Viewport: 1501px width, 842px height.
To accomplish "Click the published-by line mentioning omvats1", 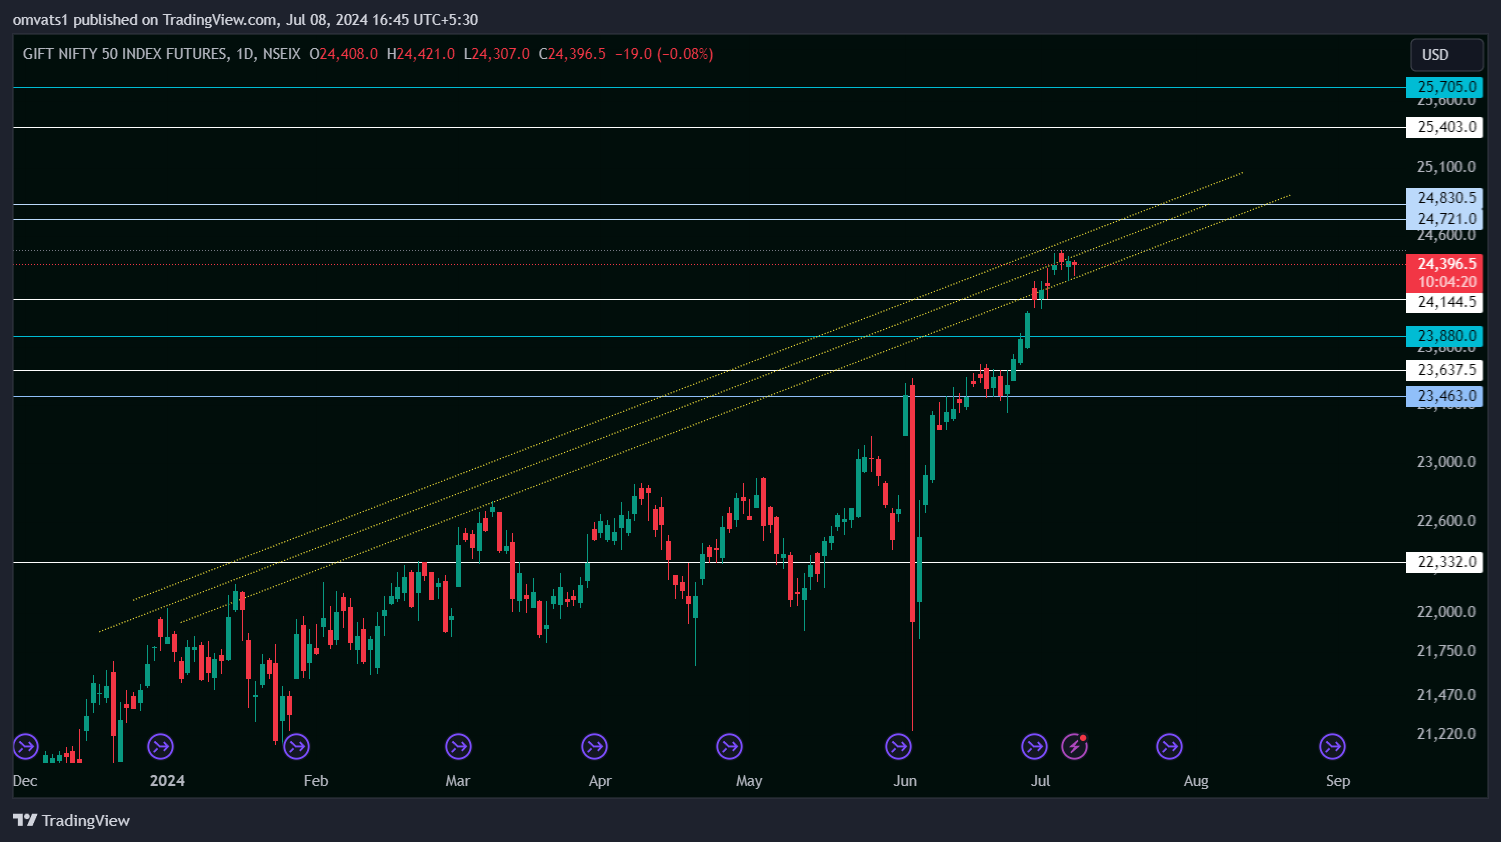I will [x=245, y=20].
